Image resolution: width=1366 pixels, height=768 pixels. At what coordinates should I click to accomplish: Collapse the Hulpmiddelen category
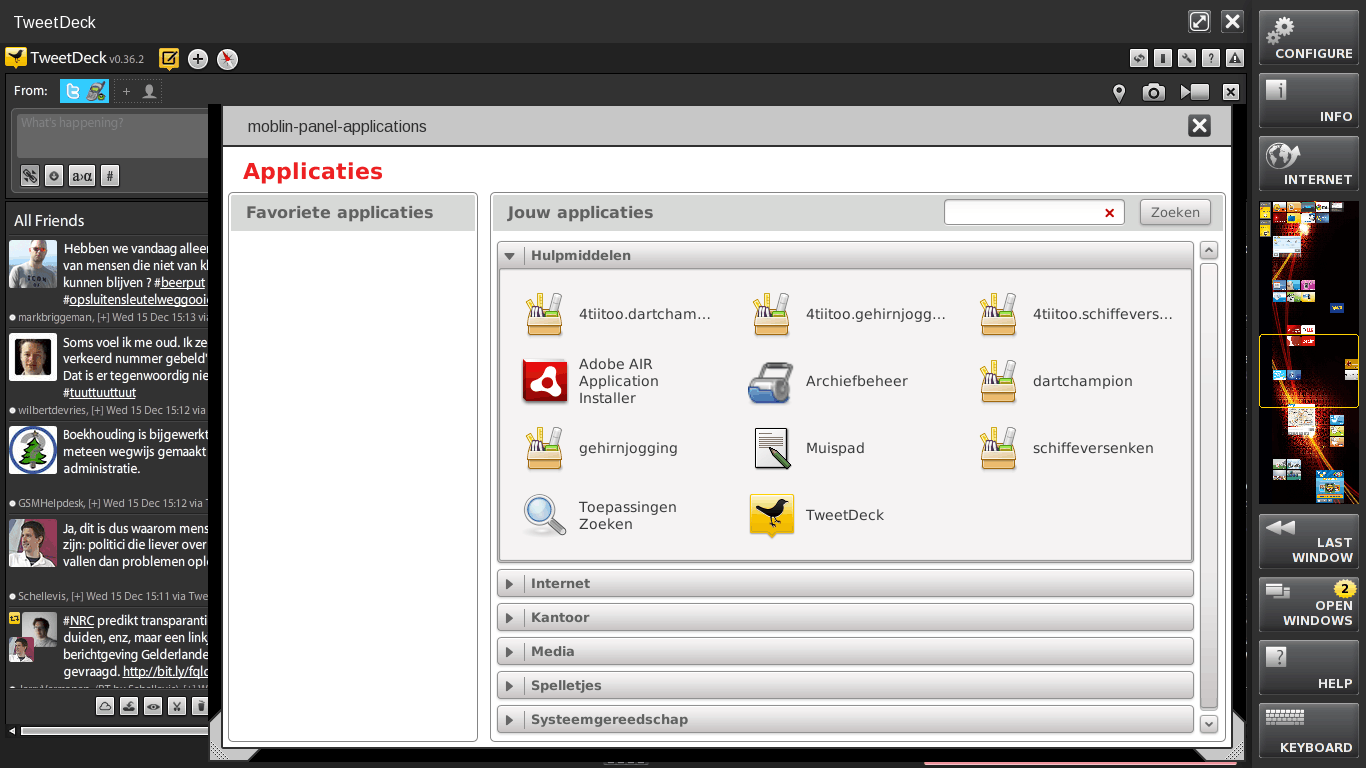(x=510, y=256)
